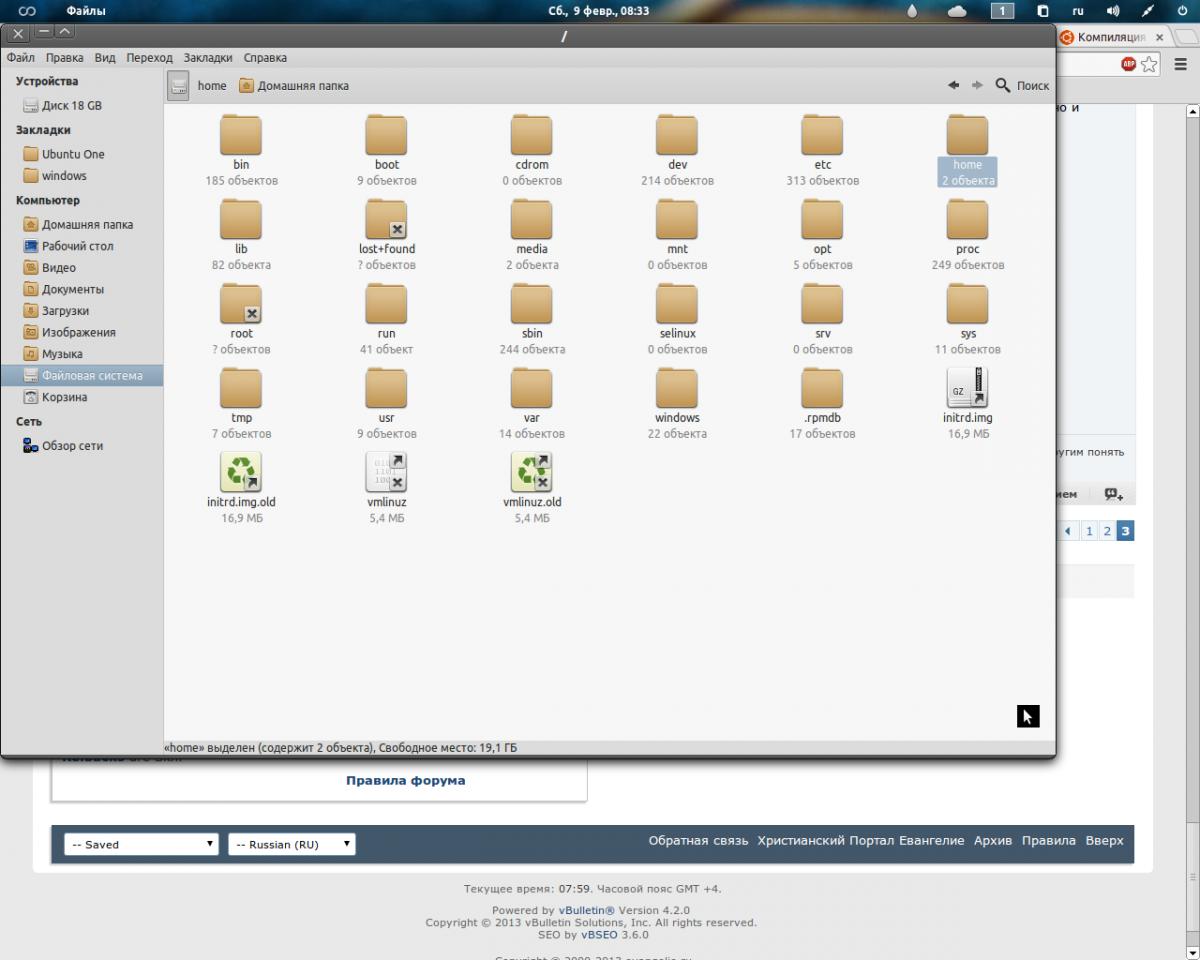Go back with the left arrow

point(954,86)
